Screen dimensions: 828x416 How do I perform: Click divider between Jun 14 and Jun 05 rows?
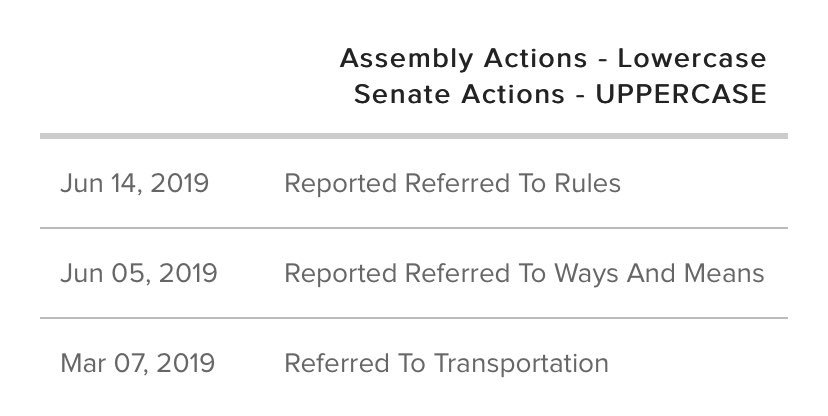point(414,228)
